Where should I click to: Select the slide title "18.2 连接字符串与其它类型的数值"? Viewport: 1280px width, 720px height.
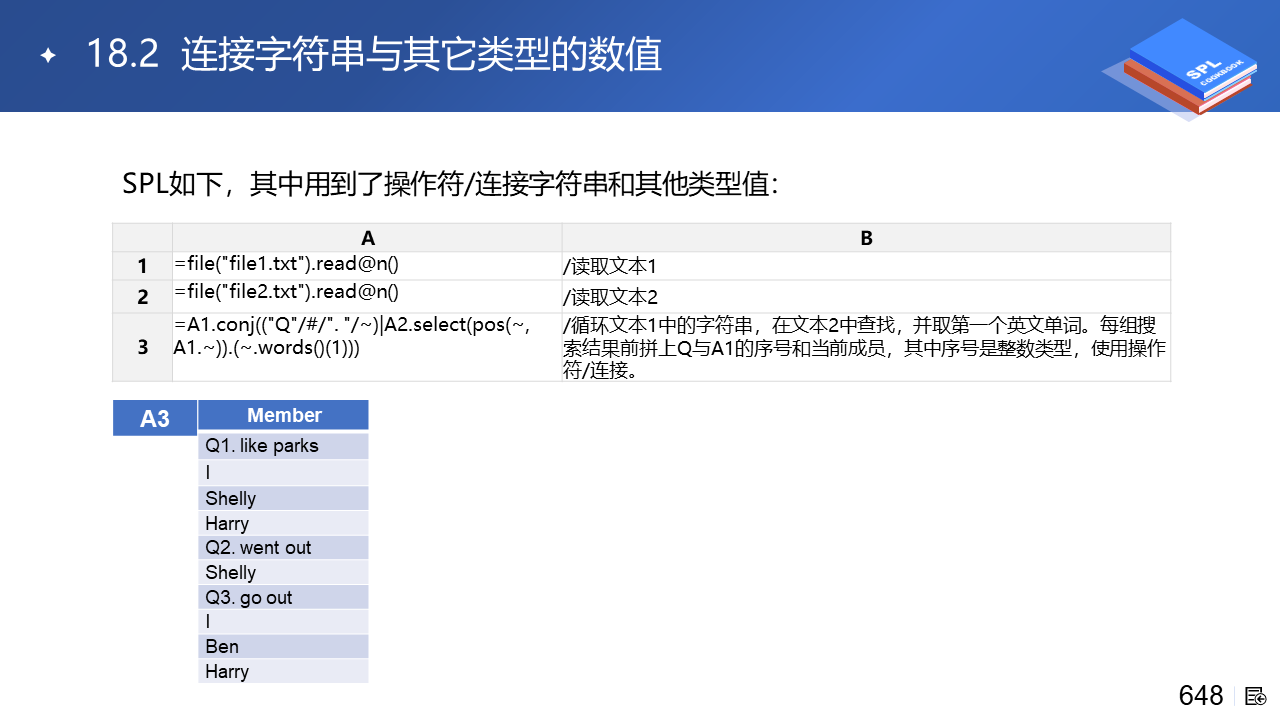(374, 55)
